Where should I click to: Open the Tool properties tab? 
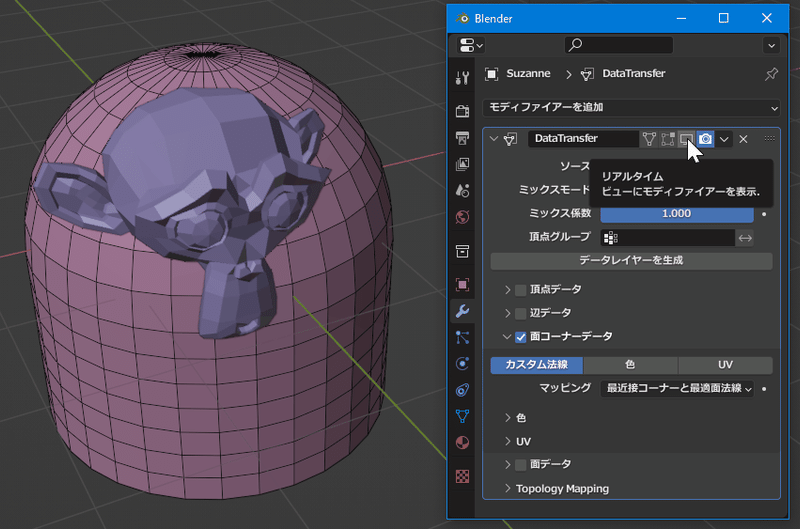point(462,78)
